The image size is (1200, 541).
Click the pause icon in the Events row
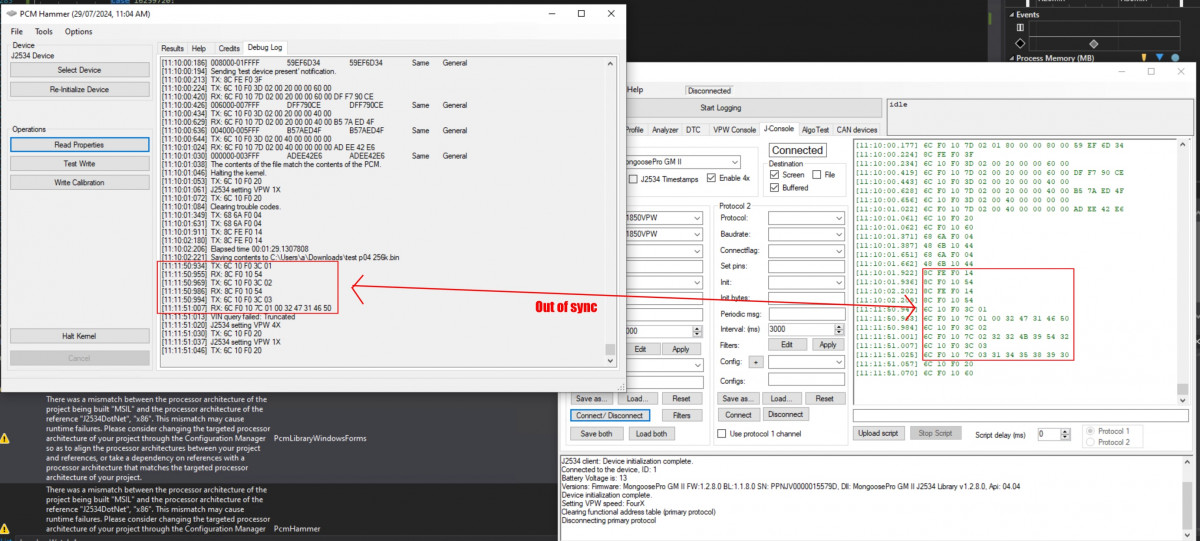tap(1020, 28)
